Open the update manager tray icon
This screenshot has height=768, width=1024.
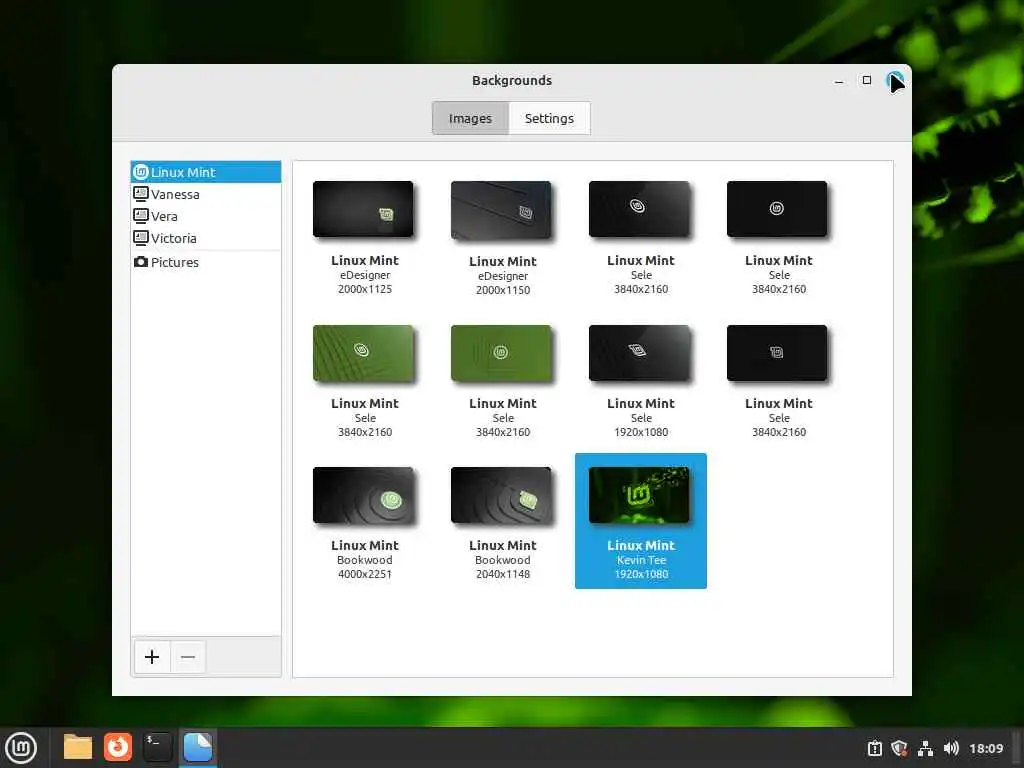pyautogui.click(x=874, y=748)
